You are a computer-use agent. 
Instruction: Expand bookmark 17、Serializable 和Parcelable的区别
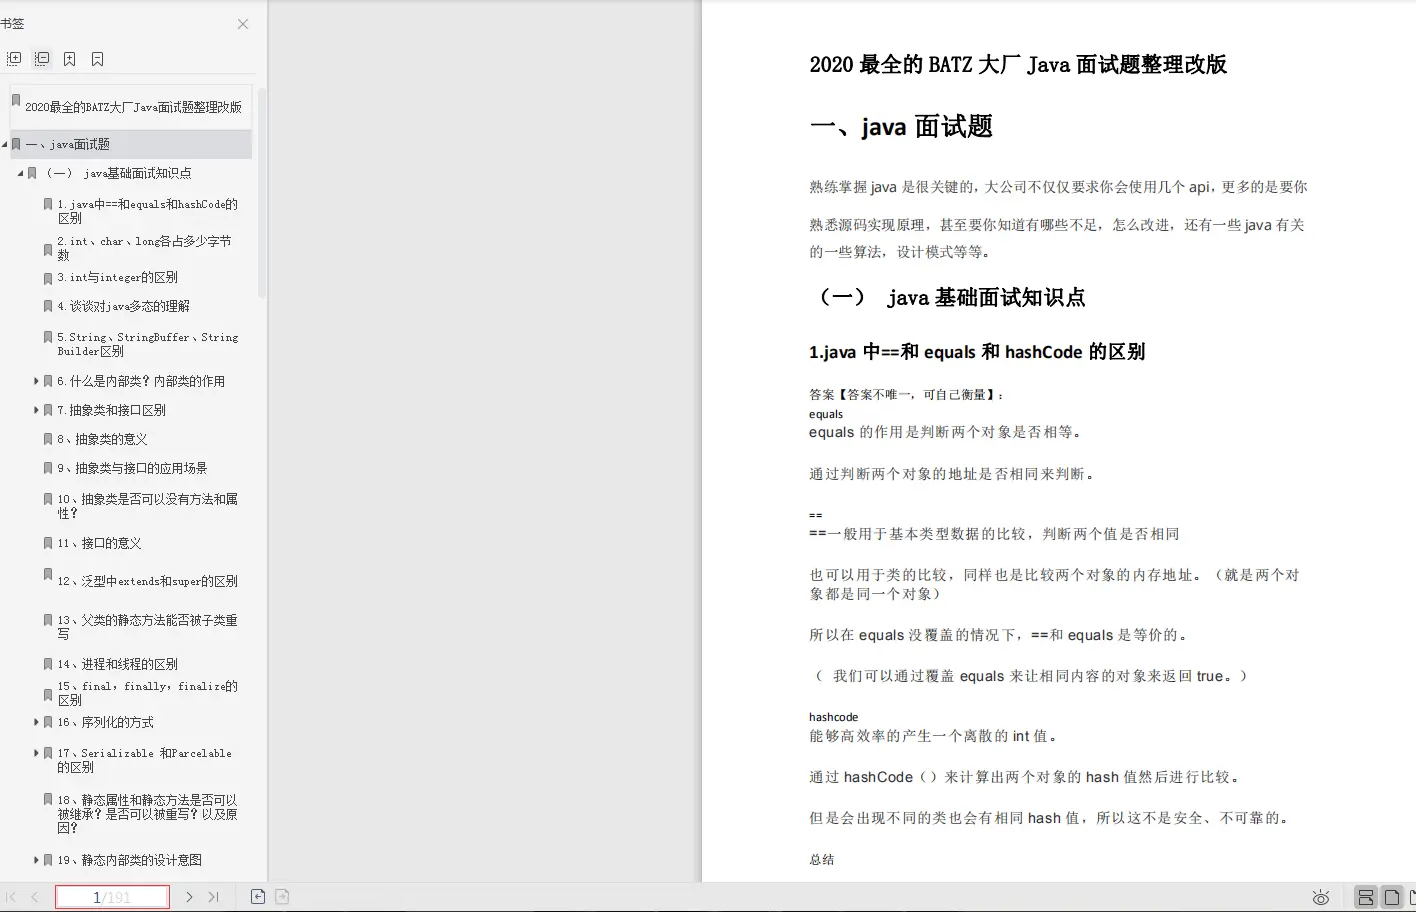coord(37,753)
